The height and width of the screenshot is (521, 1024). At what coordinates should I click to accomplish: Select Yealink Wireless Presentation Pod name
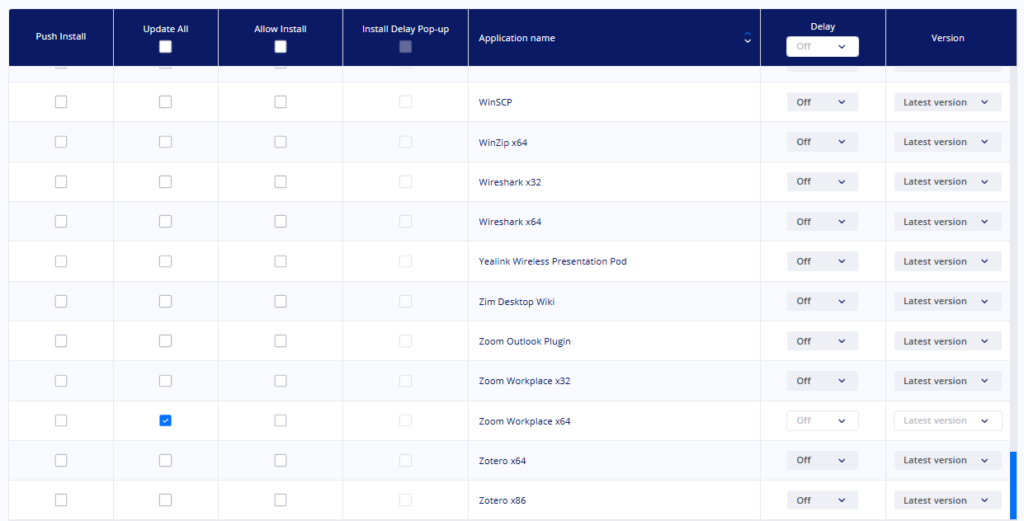tap(552, 261)
